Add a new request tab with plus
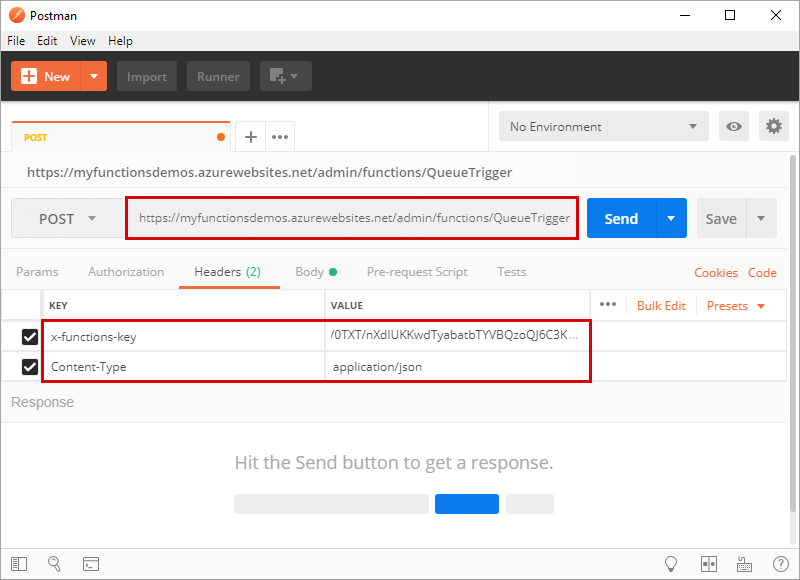This screenshot has height=580, width=800. (x=251, y=137)
